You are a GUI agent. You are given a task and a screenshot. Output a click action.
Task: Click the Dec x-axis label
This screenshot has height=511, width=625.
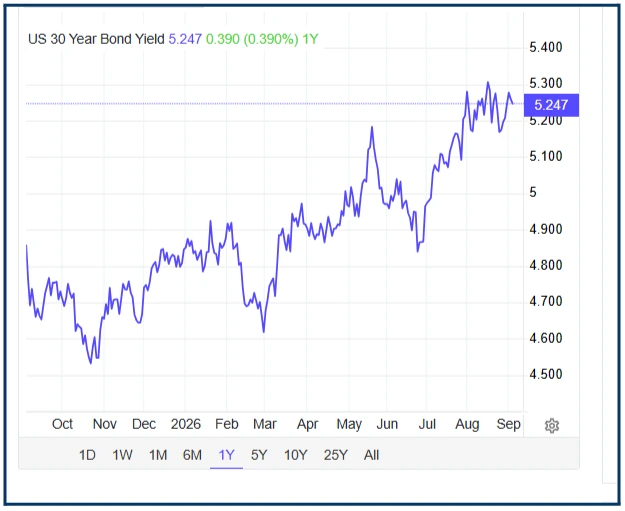[143, 424]
